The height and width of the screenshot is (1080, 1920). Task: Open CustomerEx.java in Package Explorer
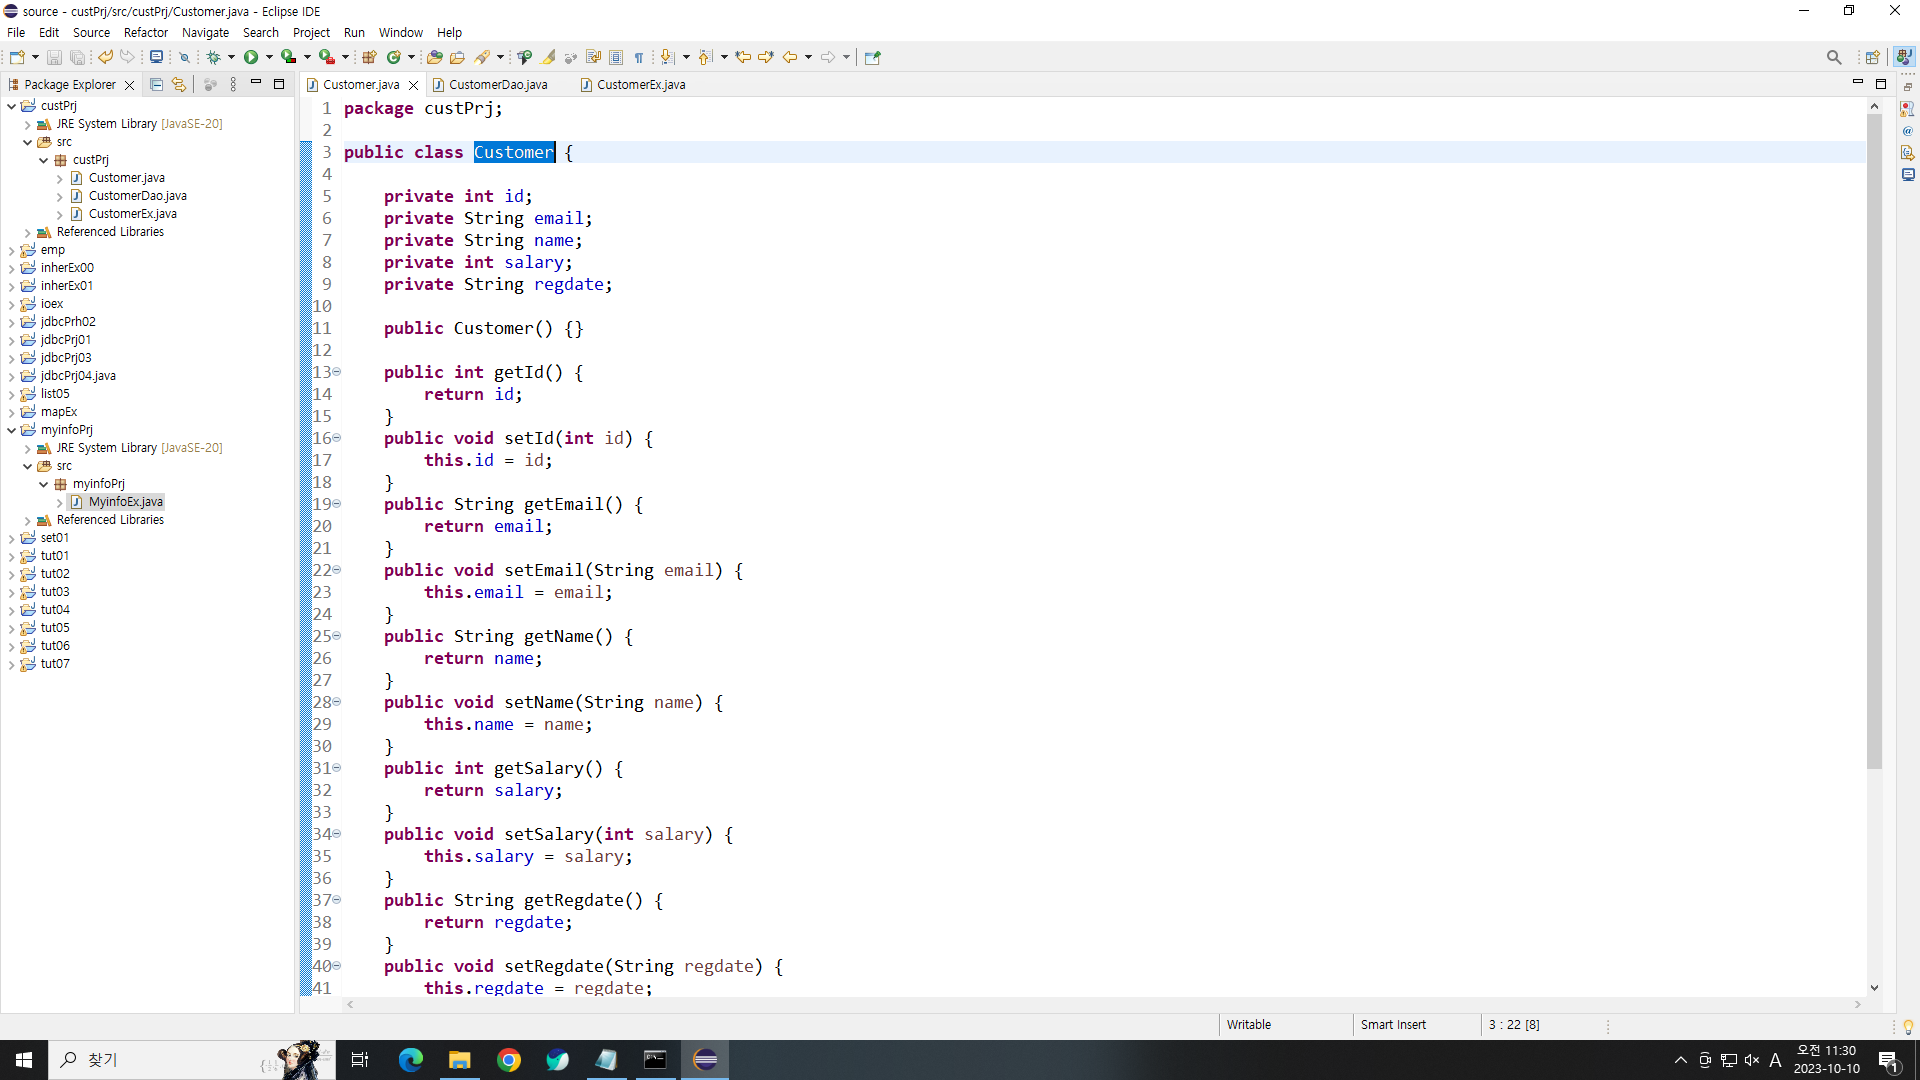click(132, 214)
